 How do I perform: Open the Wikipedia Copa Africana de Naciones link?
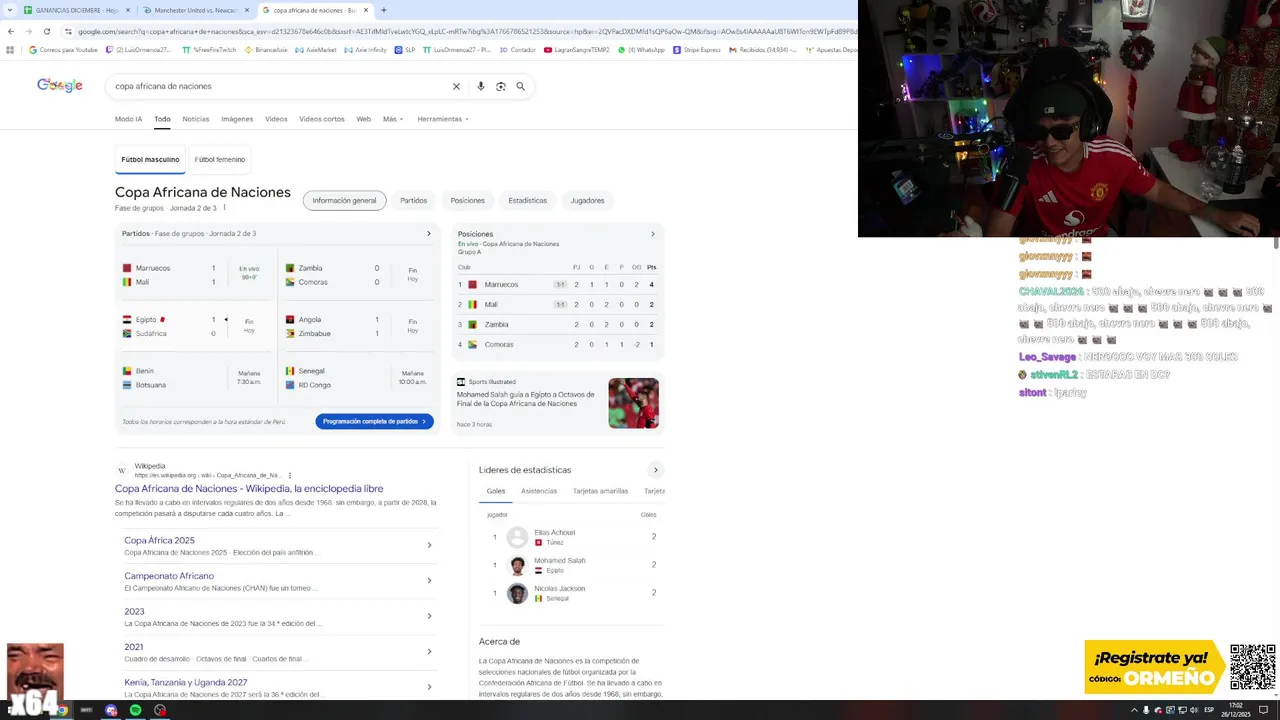[x=249, y=489]
